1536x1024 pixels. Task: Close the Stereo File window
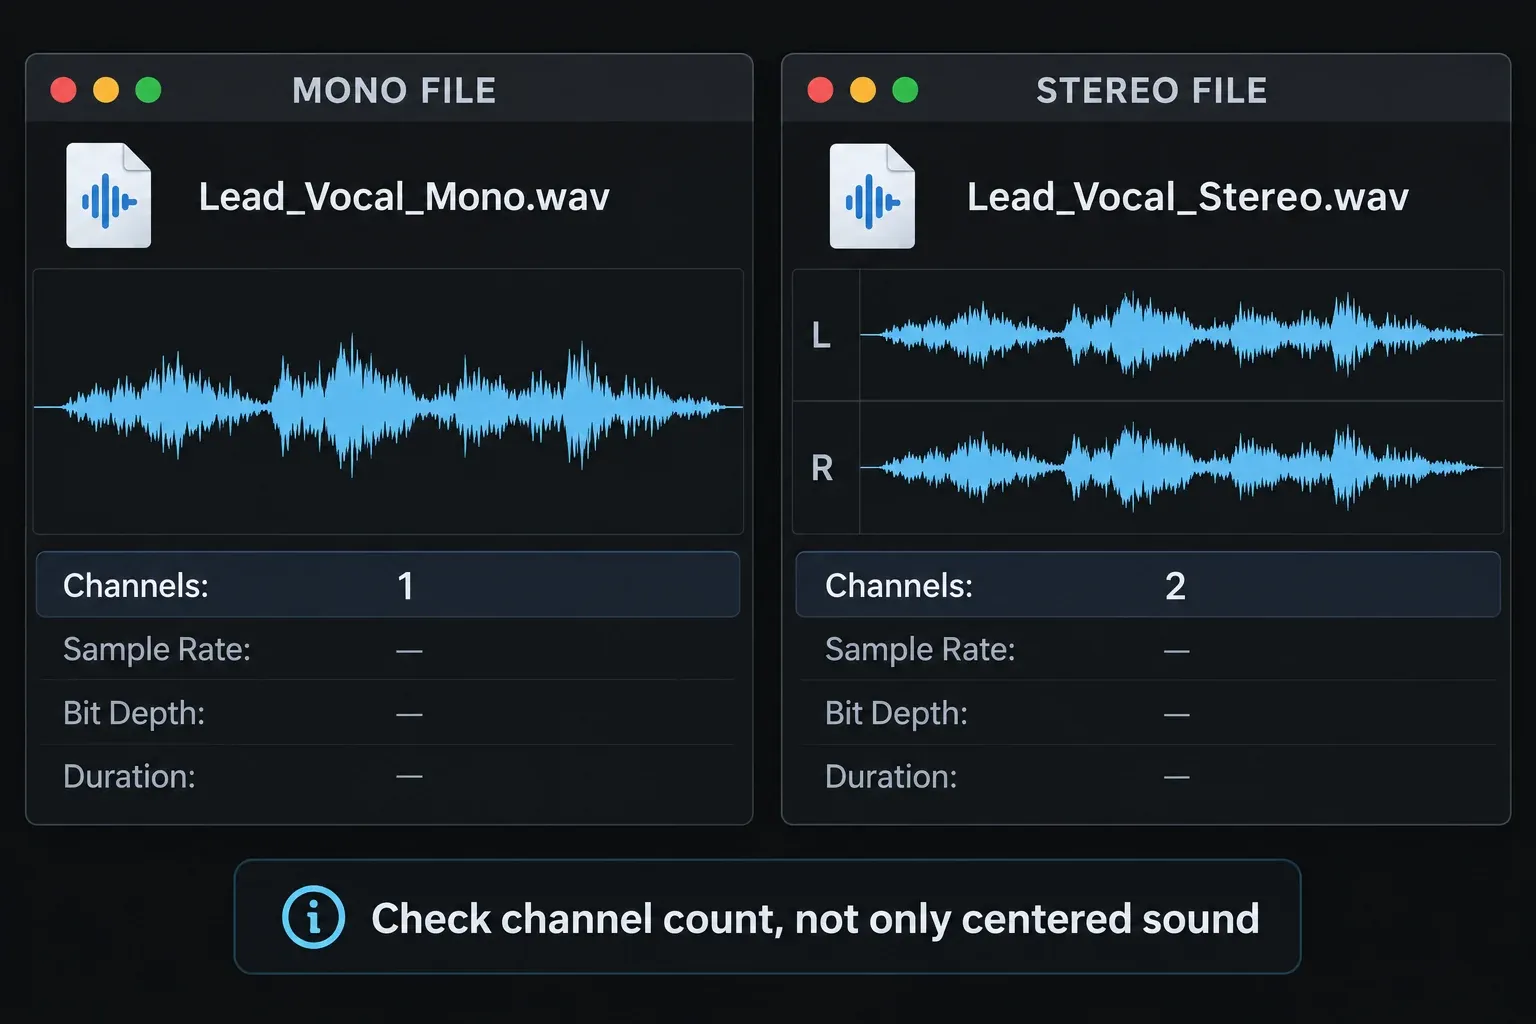(x=820, y=90)
